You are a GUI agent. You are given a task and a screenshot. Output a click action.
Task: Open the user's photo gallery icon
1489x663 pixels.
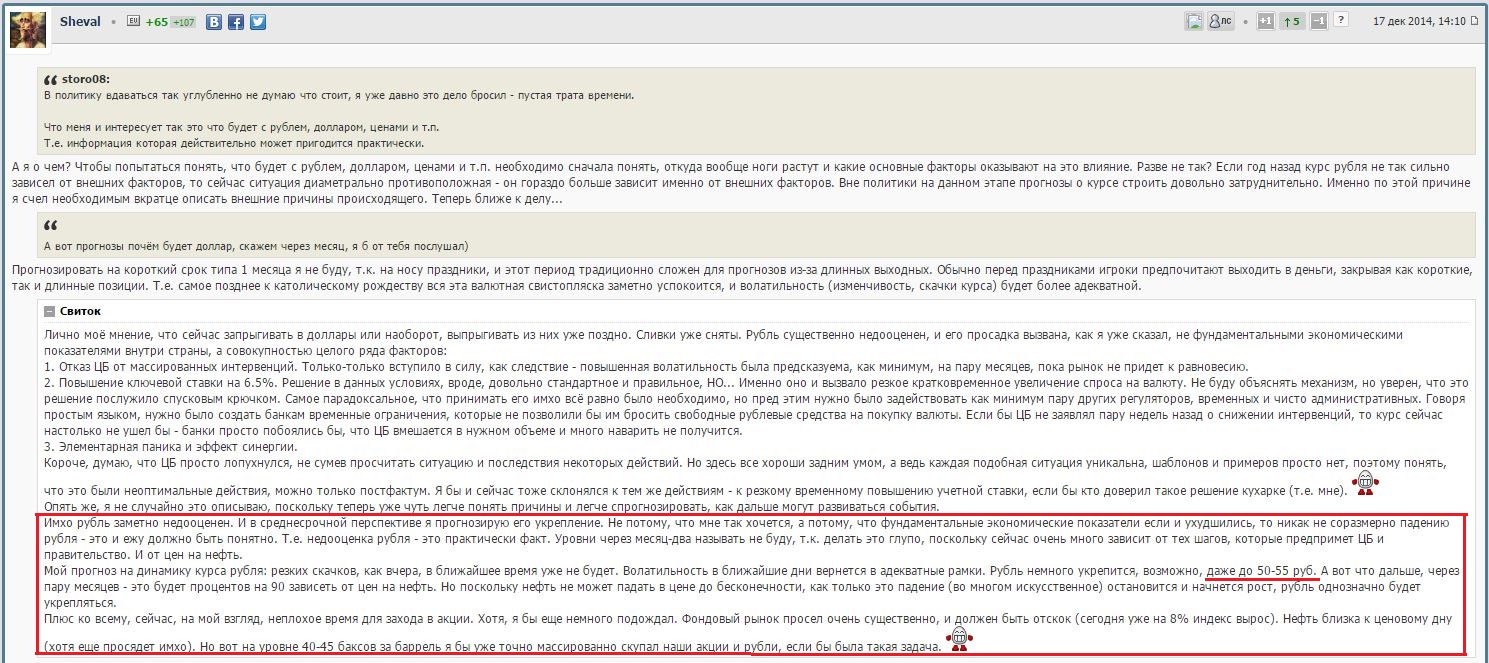coord(1194,21)
